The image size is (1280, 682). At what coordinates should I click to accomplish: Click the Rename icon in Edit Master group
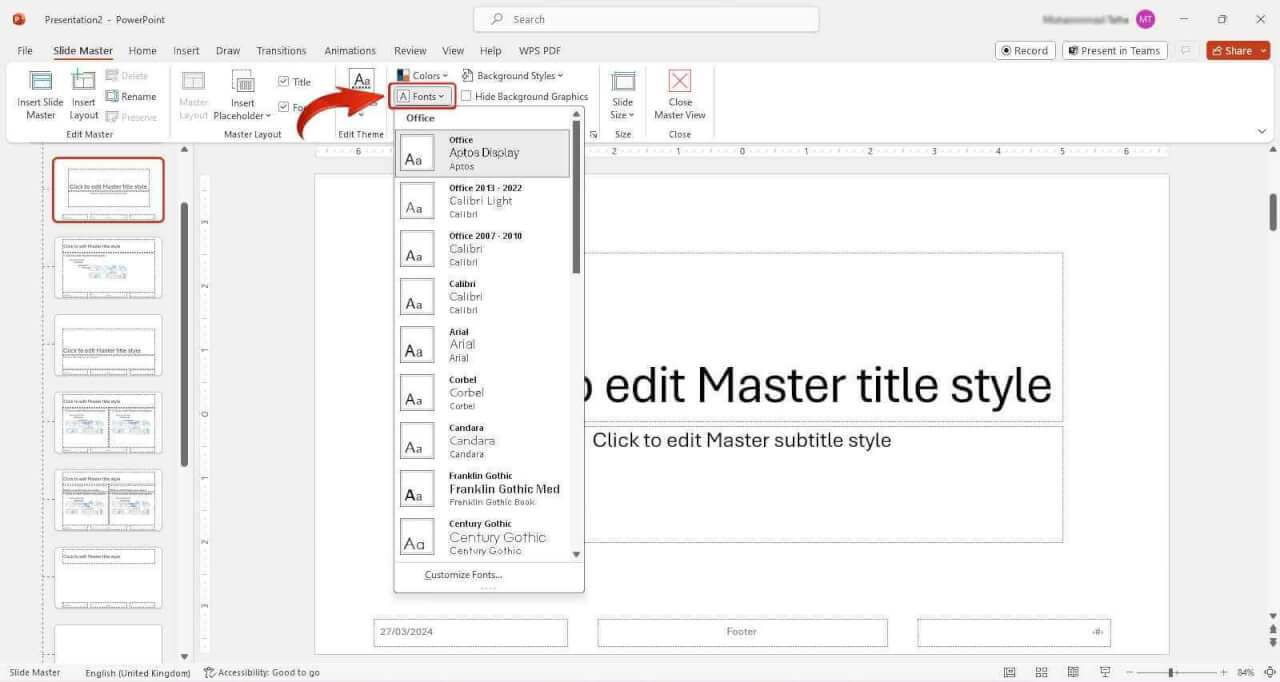[x=132, y=96]
